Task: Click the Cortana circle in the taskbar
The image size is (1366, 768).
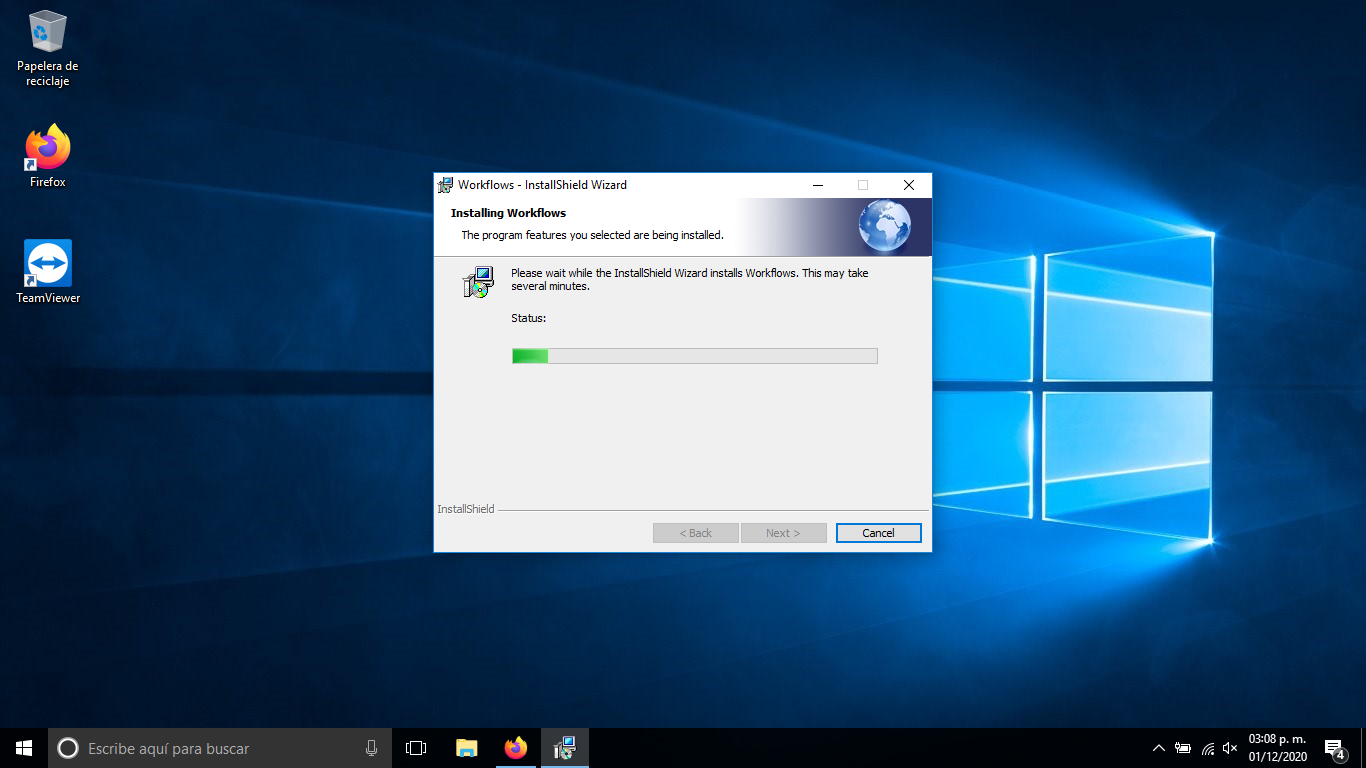Action: coord(68,748)
